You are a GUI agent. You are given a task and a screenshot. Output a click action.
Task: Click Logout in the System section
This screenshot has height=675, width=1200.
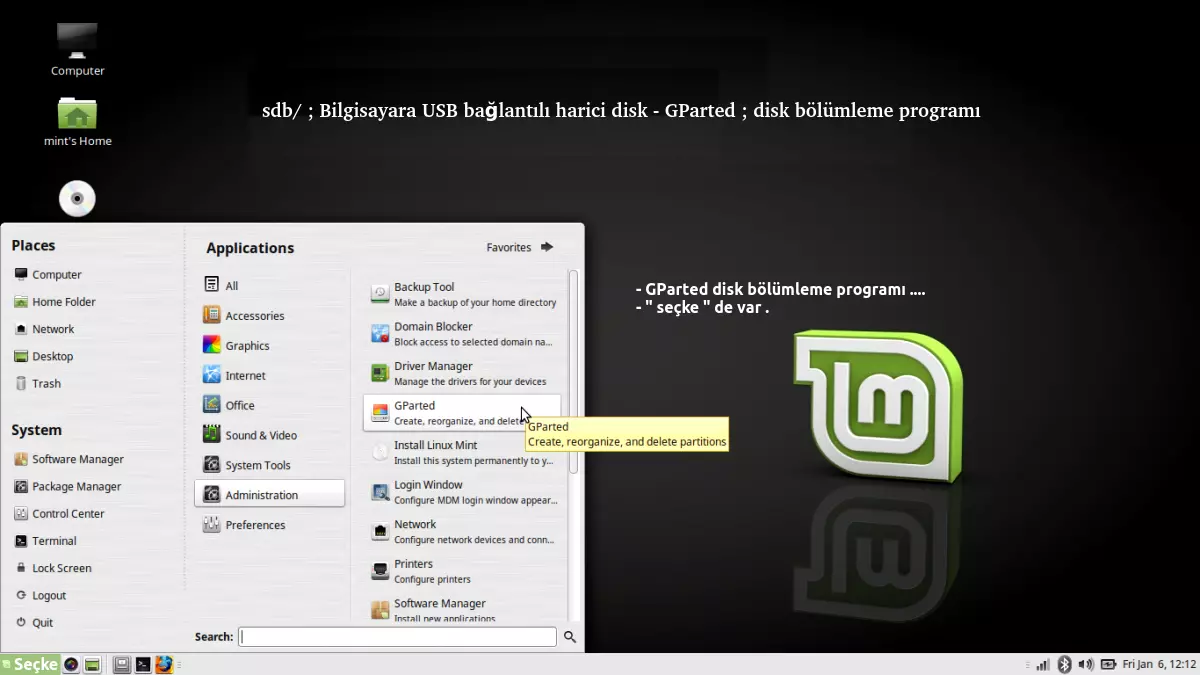tap(49, 595)
